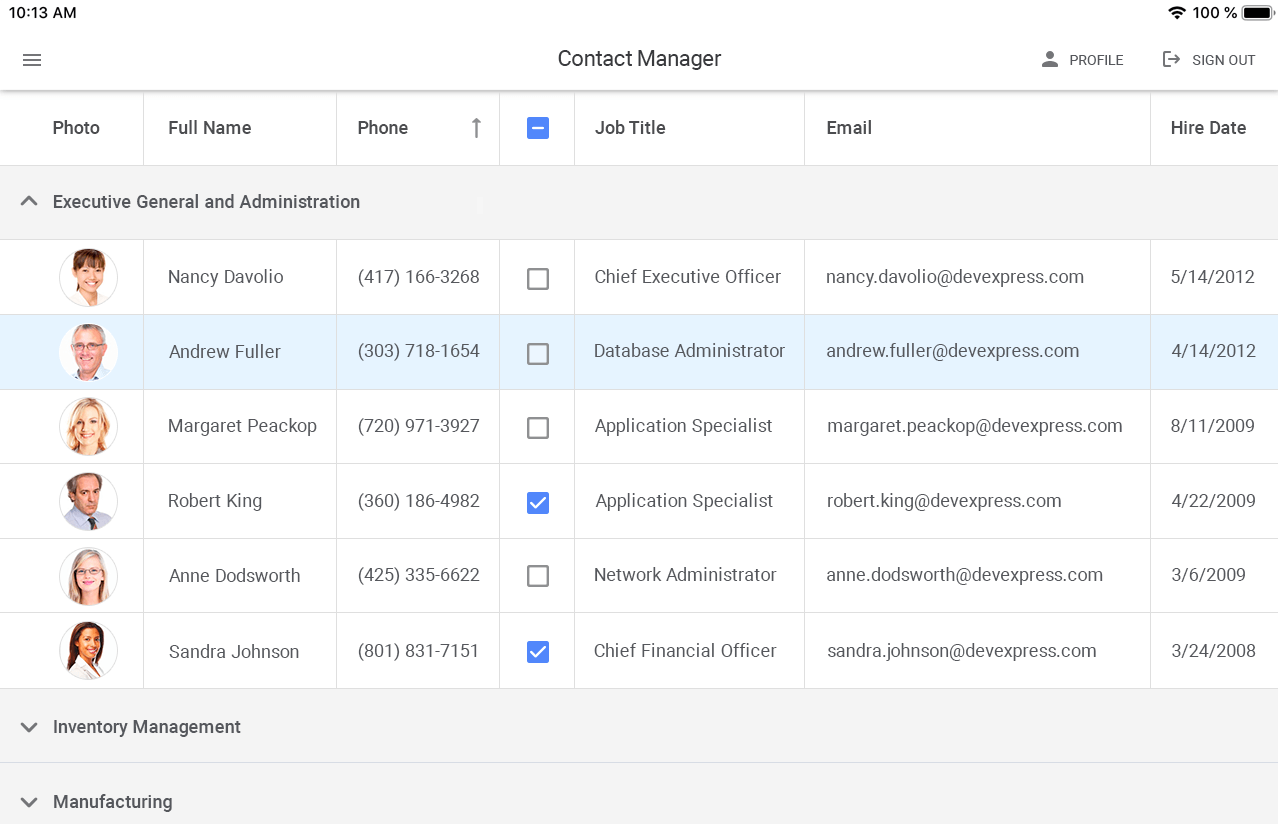The height and width of the screenshot is (824, 1278).
Task: Uncheck Sandra Johnson's row checkbox
Action: [537, 651]
